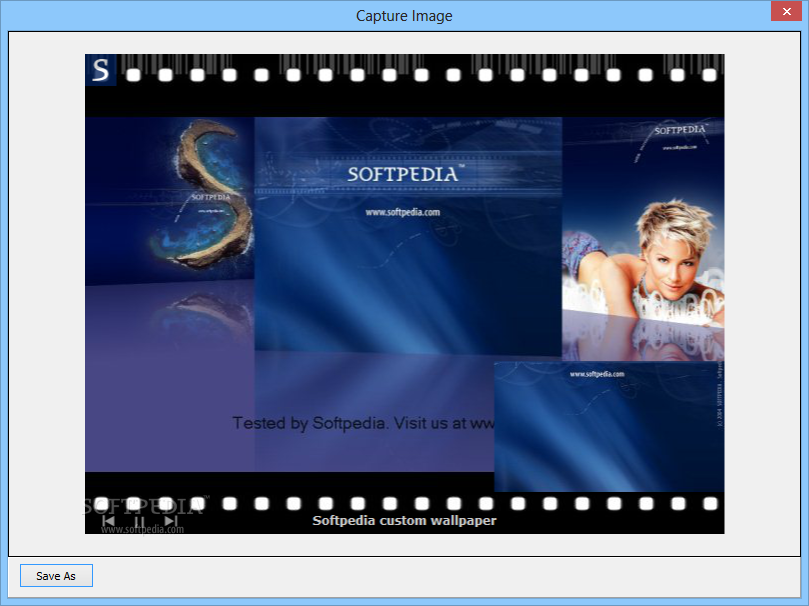
Task: Close the Capture Image dialog
Action: [786, 11]
